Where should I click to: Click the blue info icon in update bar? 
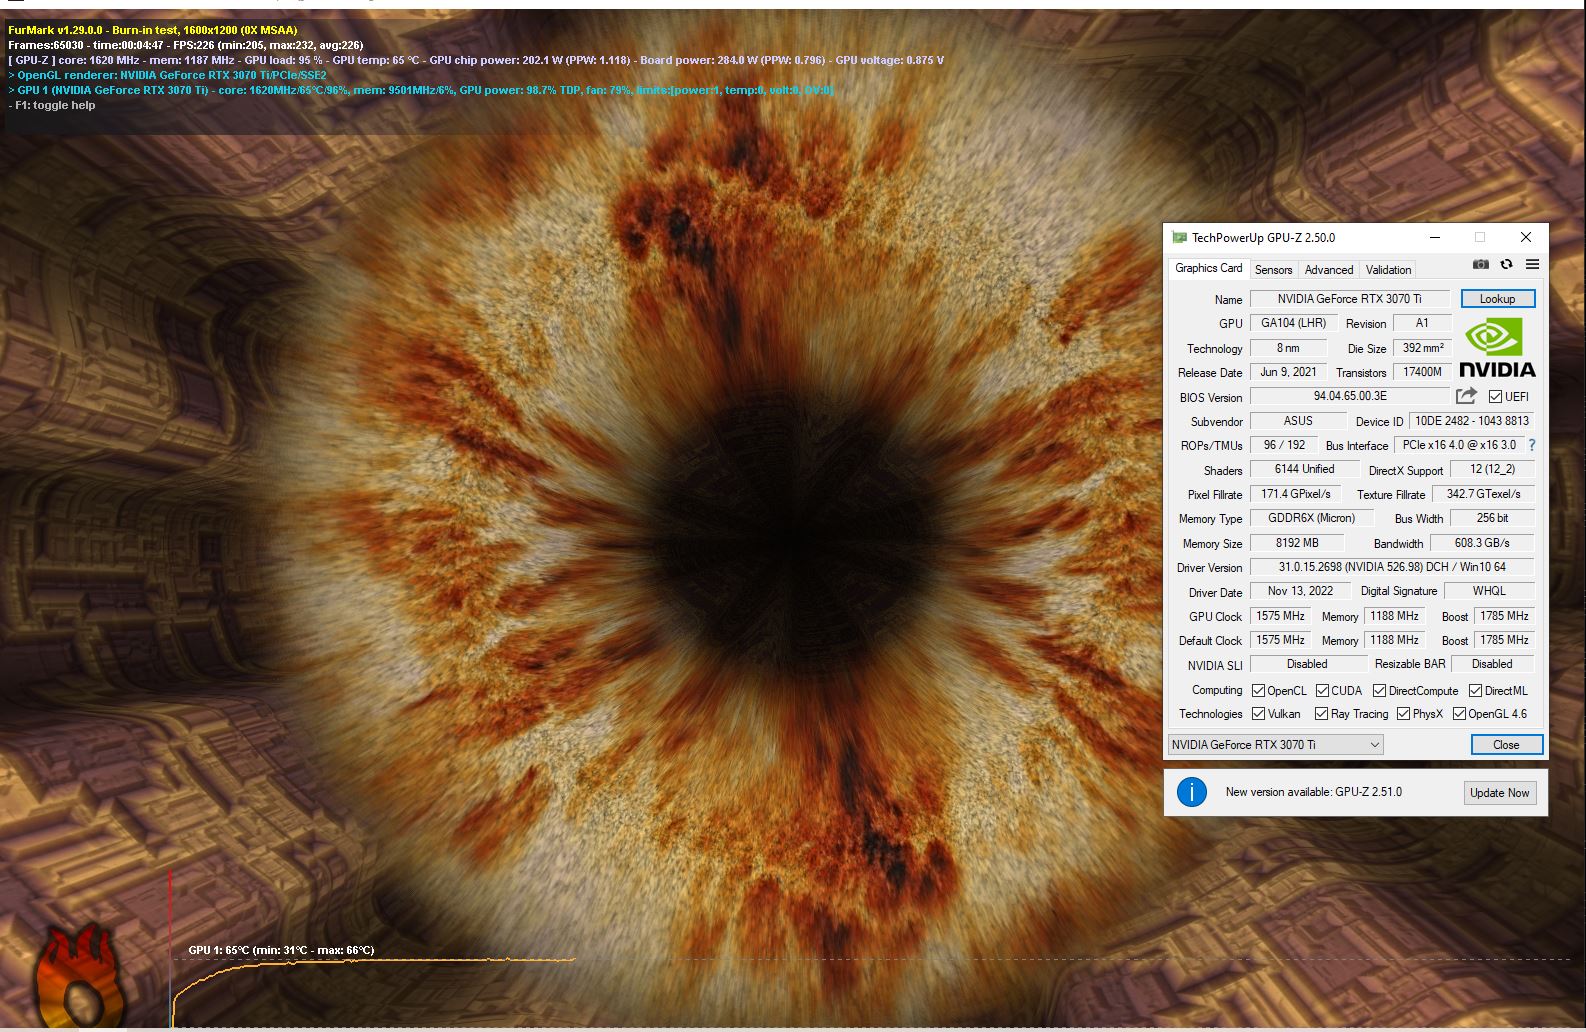point(1191,792)
